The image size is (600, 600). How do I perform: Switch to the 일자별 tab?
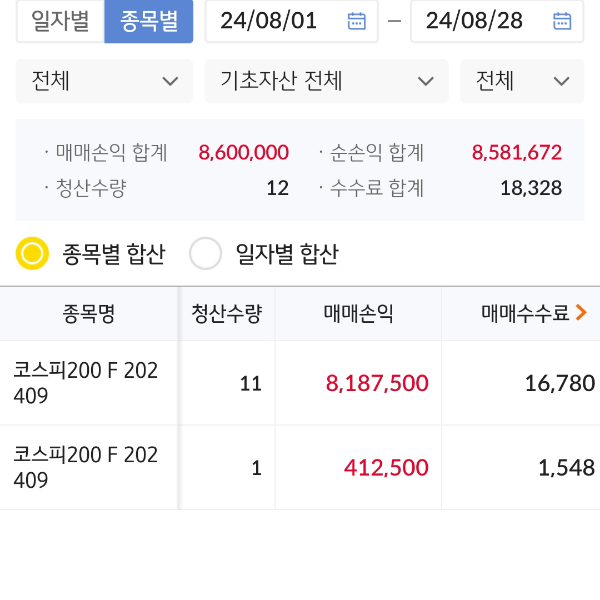60,21
